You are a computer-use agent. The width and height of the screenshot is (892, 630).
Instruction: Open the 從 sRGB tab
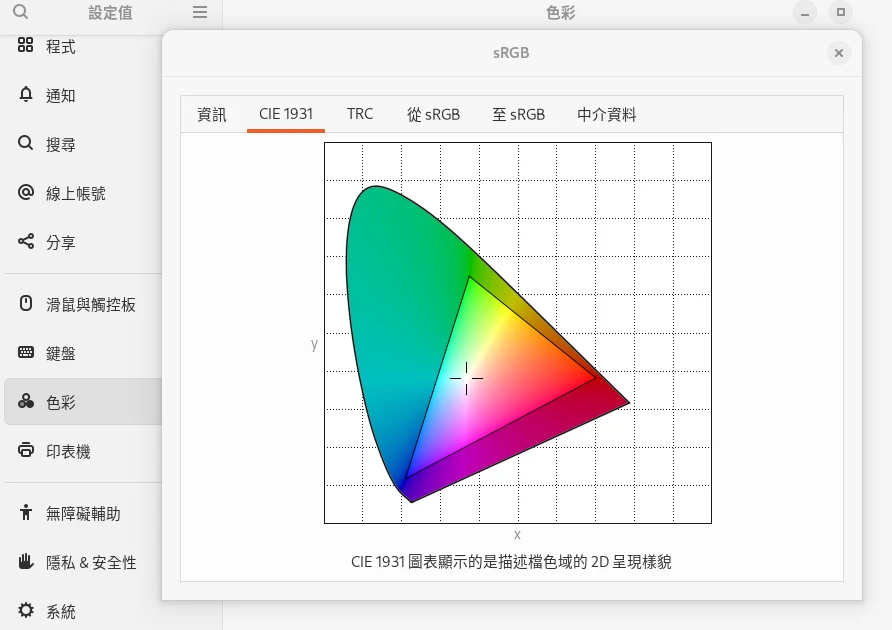click(433, 114)
